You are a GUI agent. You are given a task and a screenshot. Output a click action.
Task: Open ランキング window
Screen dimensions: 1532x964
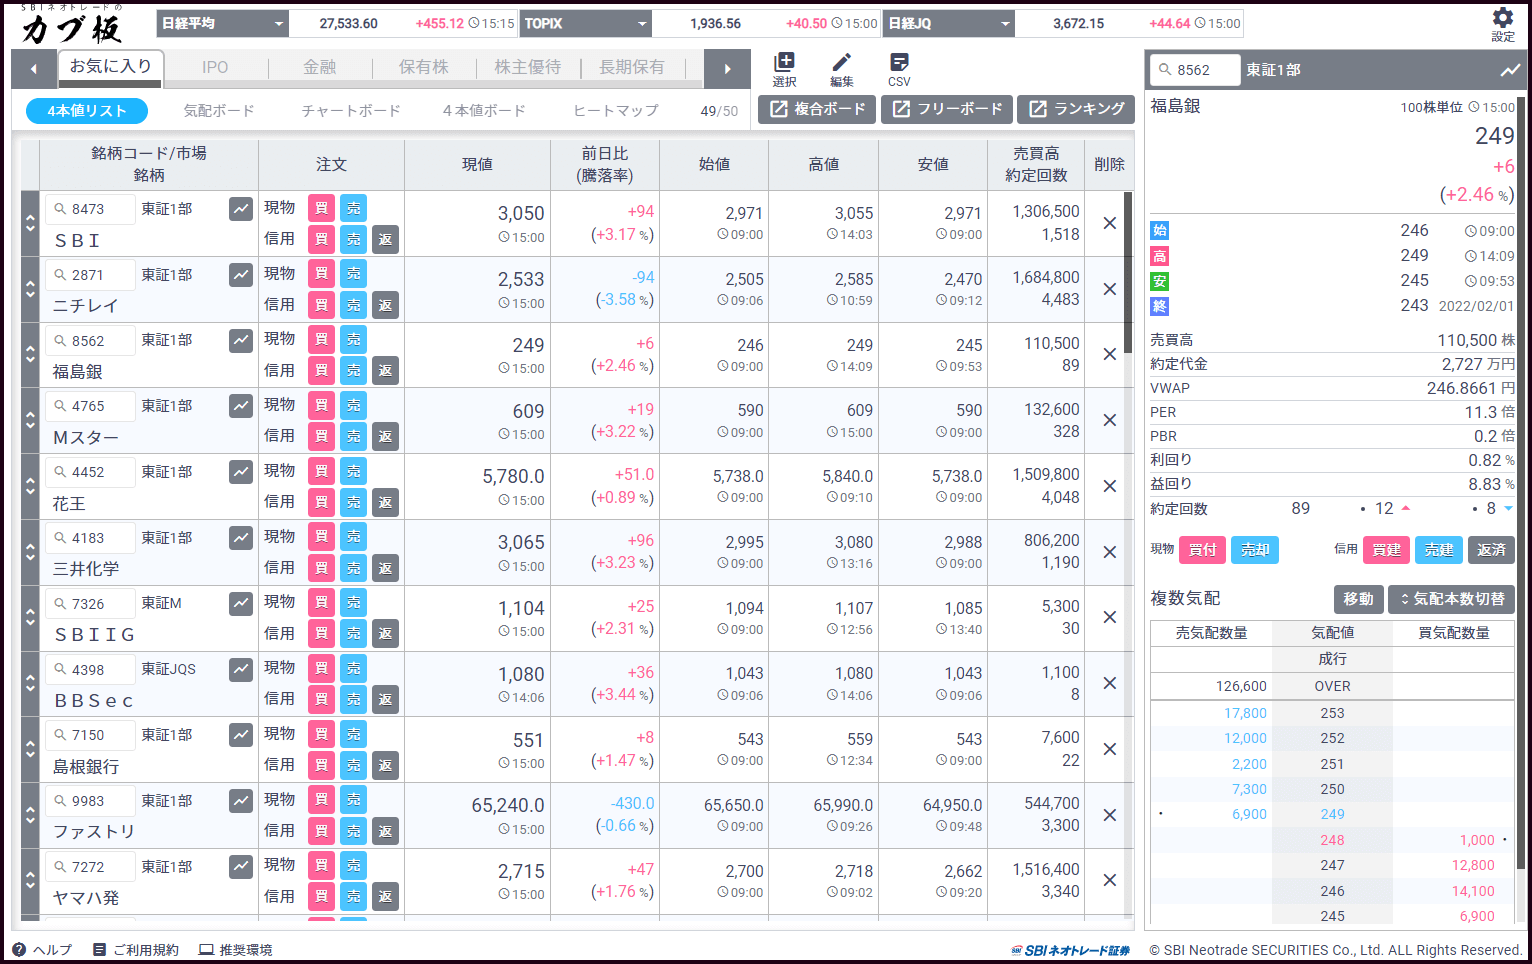click(1076, 109)
